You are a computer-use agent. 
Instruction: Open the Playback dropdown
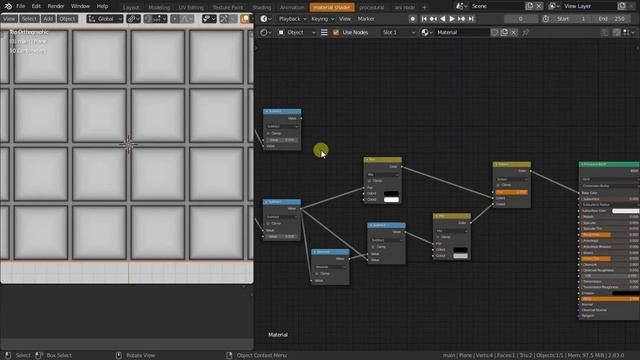tap(292, 19)
